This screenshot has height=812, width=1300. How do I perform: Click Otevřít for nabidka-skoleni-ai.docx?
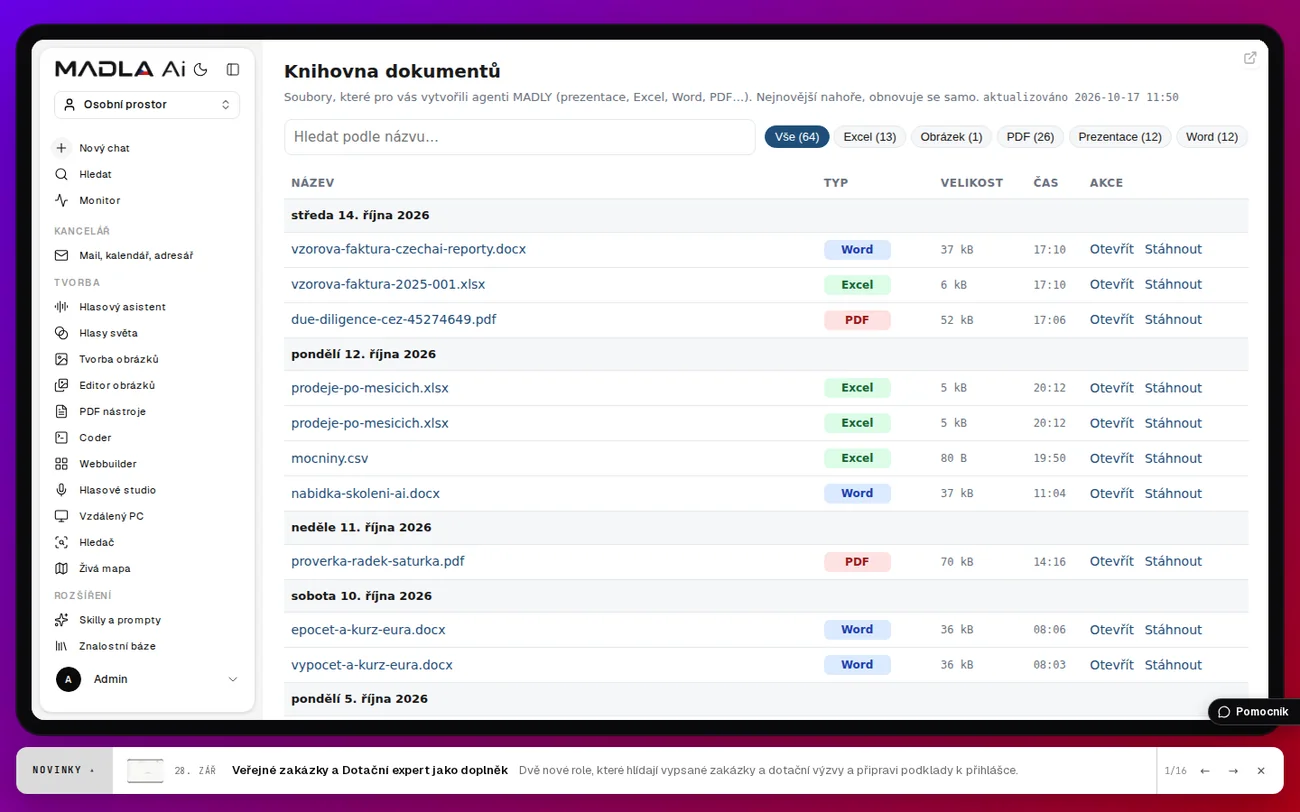click(1111, 493)
